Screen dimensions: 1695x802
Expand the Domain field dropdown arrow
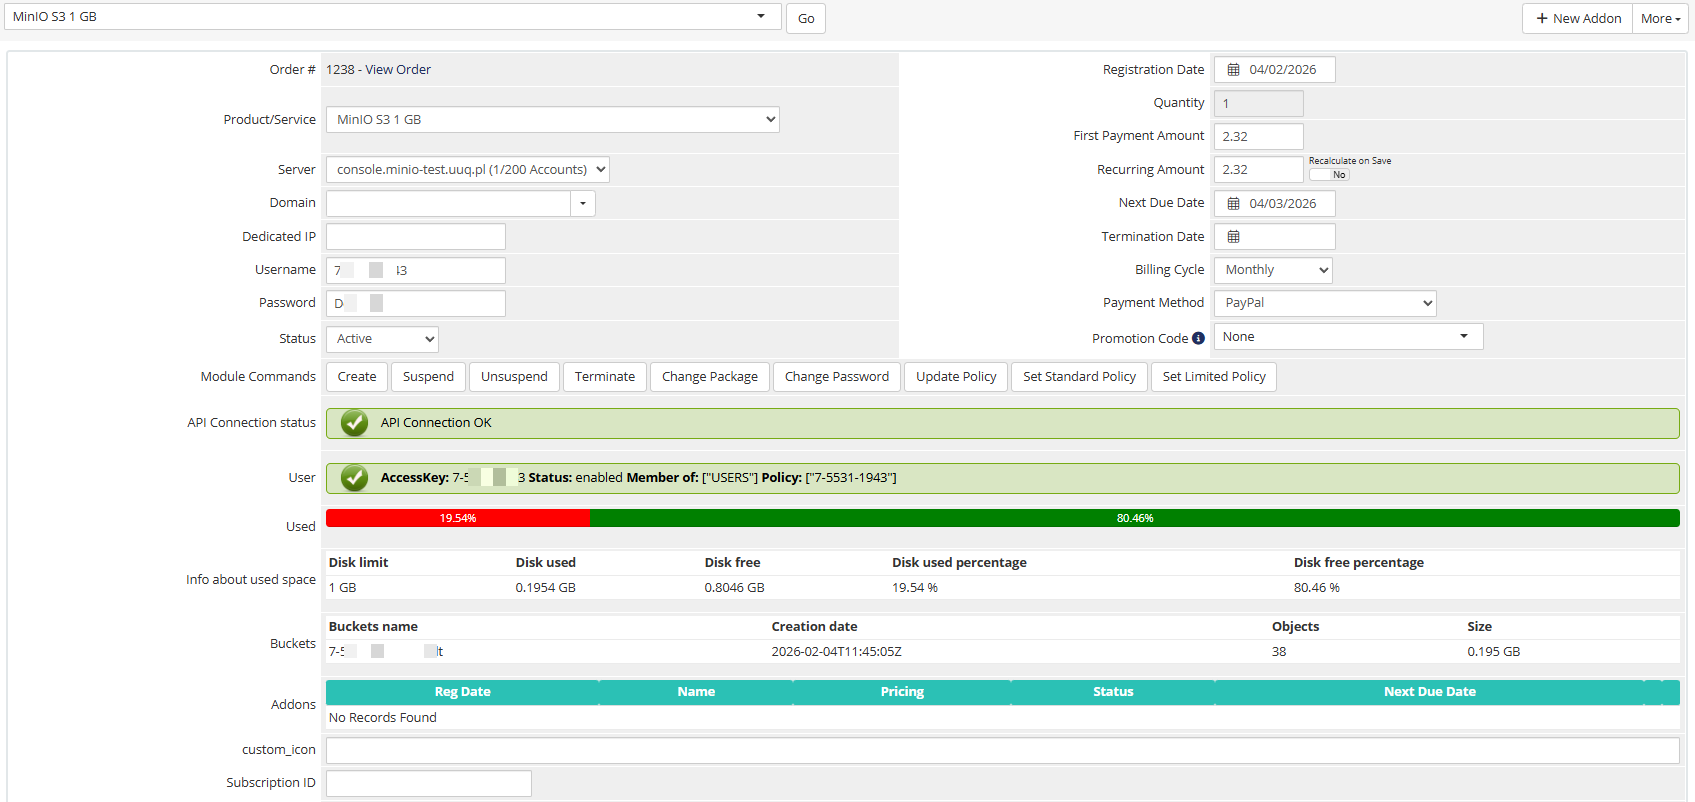tap(583, 204)
